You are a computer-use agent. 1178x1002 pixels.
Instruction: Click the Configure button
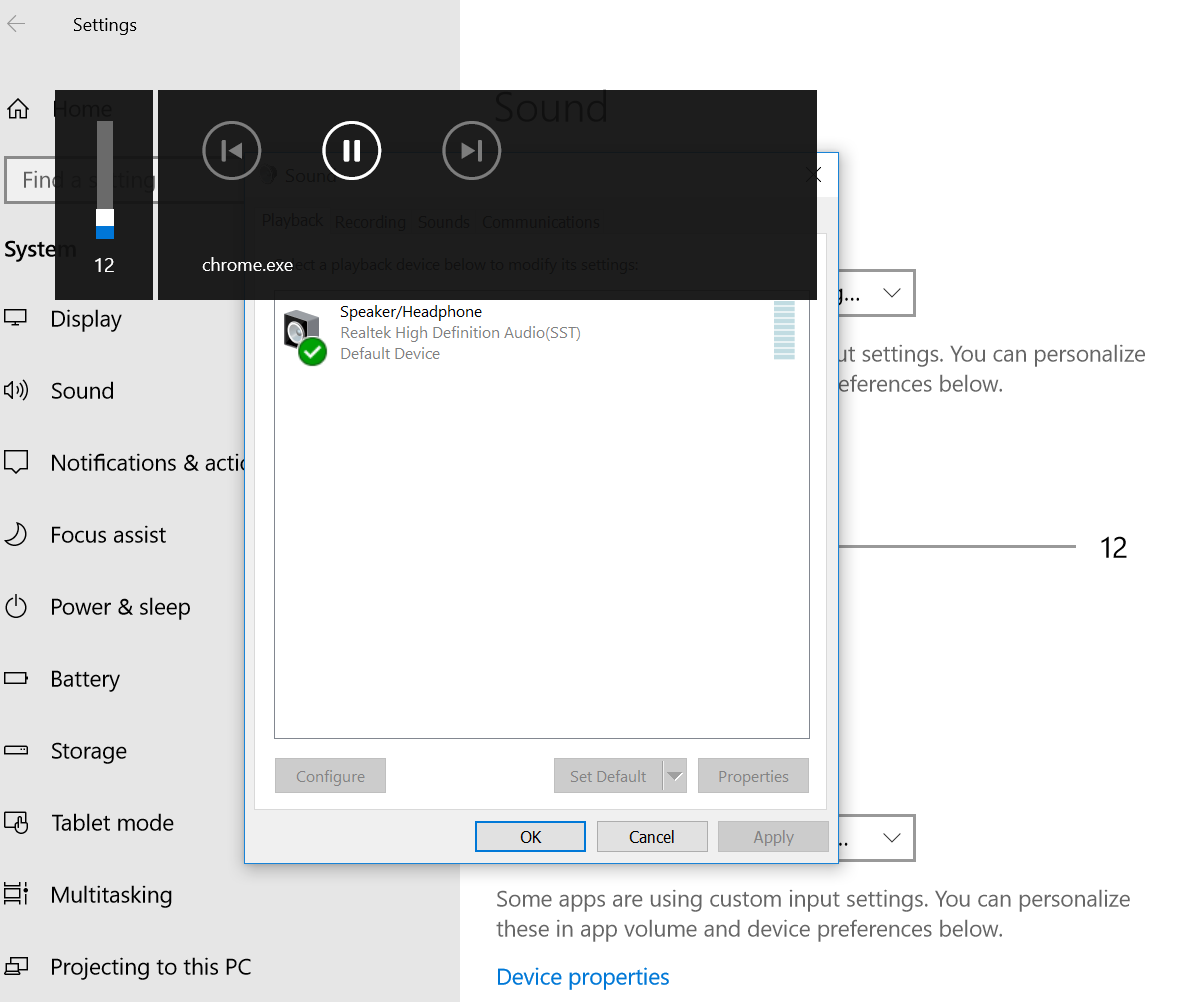click(331, 776)
